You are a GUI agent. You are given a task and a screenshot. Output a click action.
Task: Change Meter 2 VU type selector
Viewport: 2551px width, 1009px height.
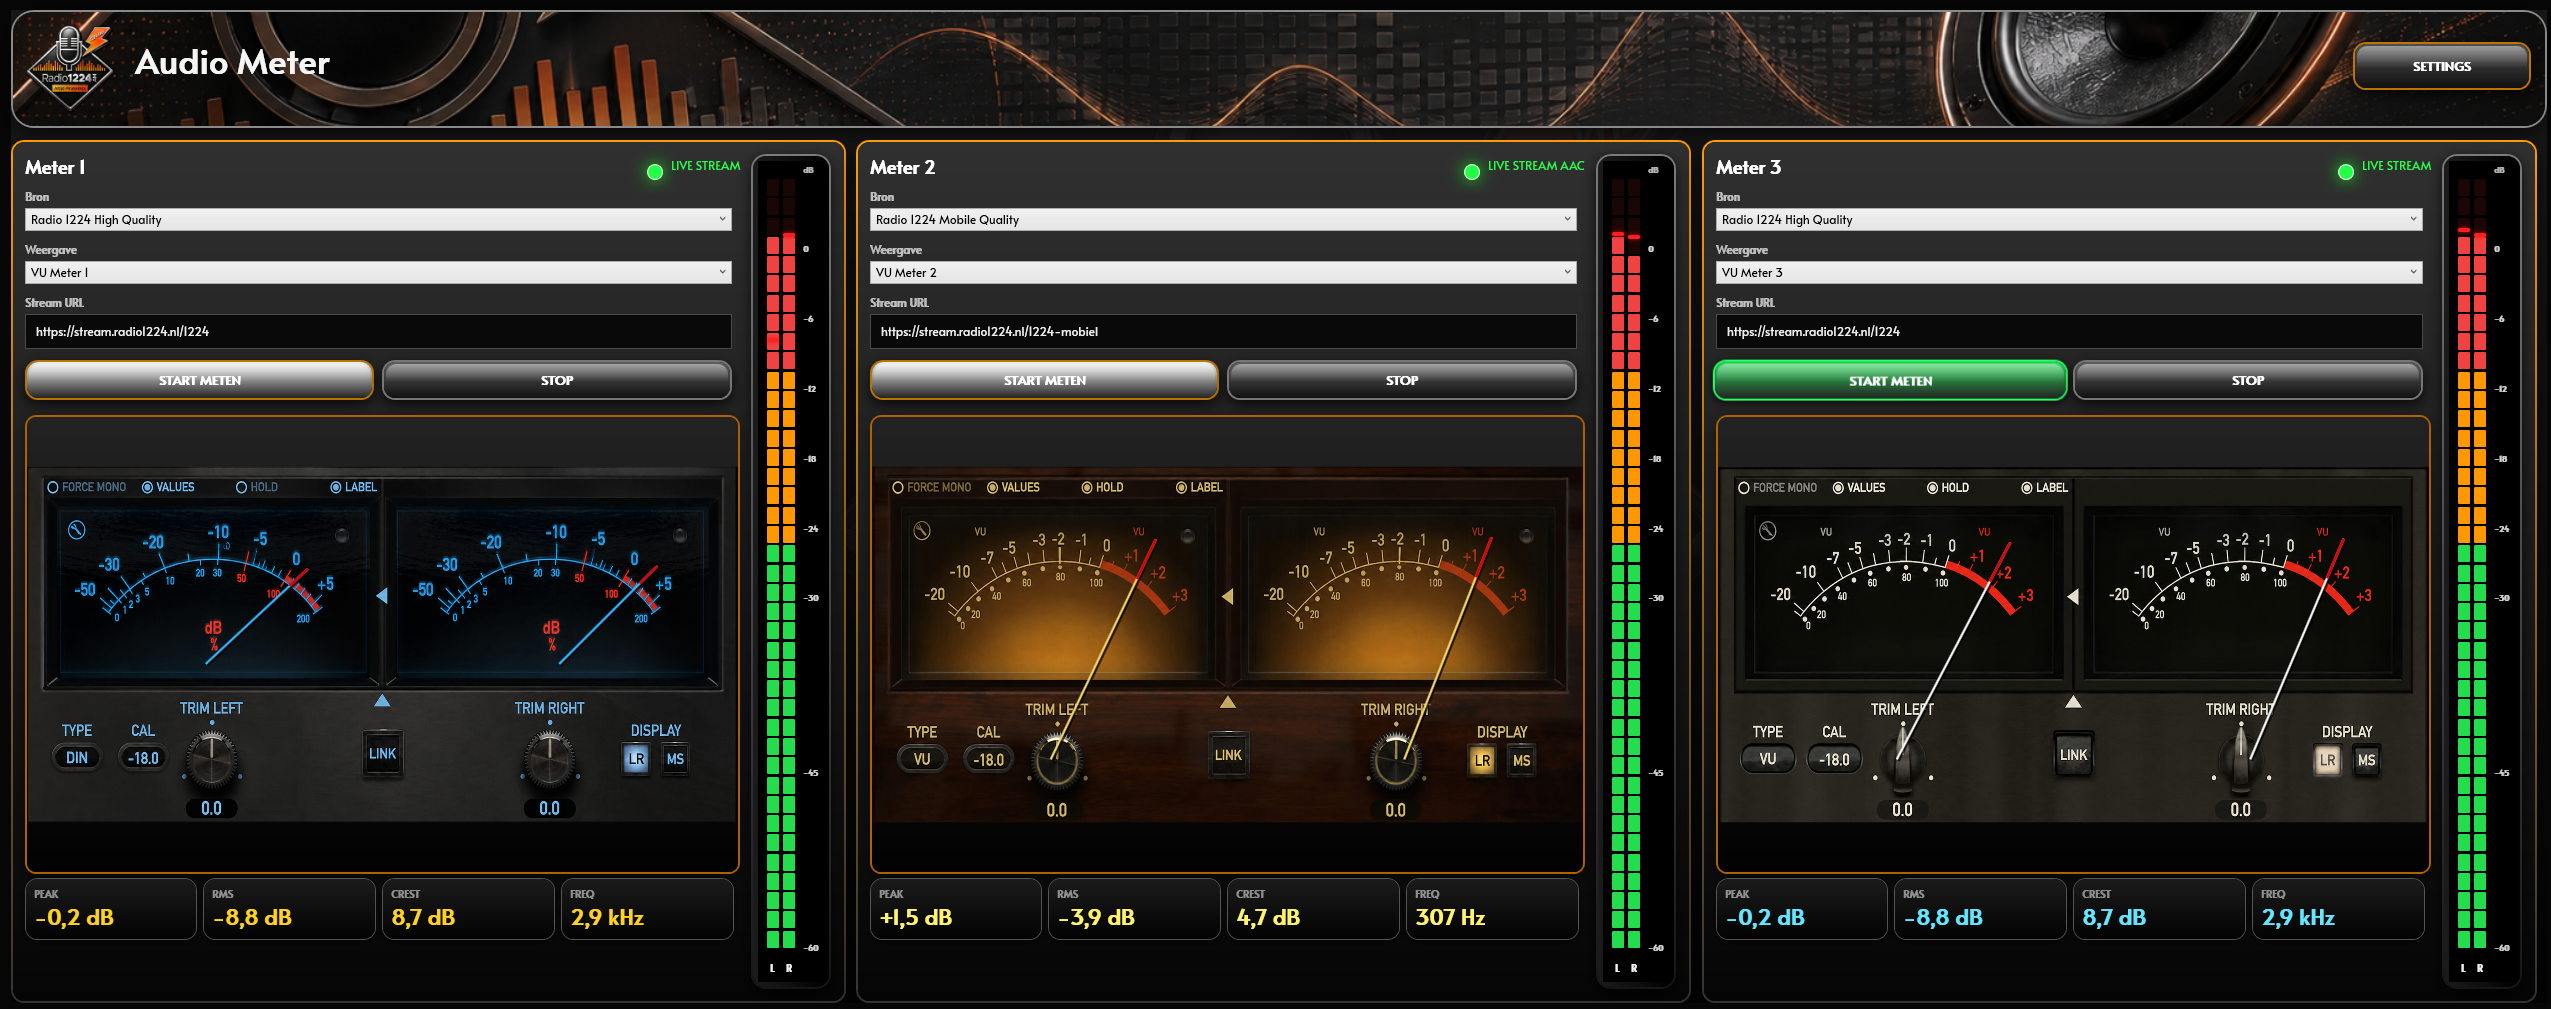pos(922,759)
